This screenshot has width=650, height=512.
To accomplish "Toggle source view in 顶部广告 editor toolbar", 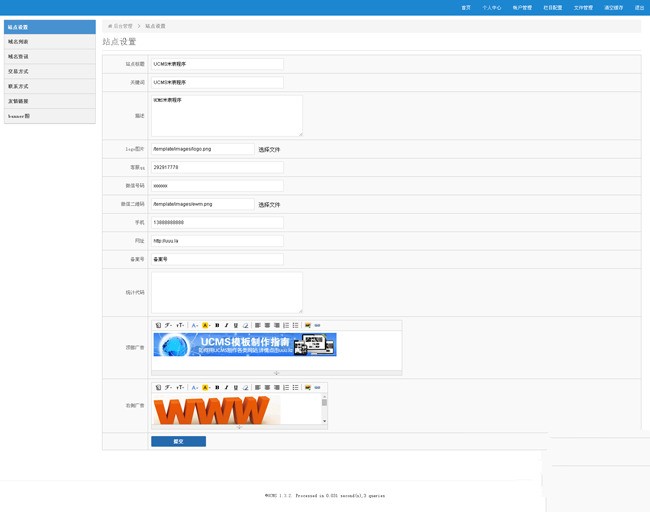I will 158,325.
